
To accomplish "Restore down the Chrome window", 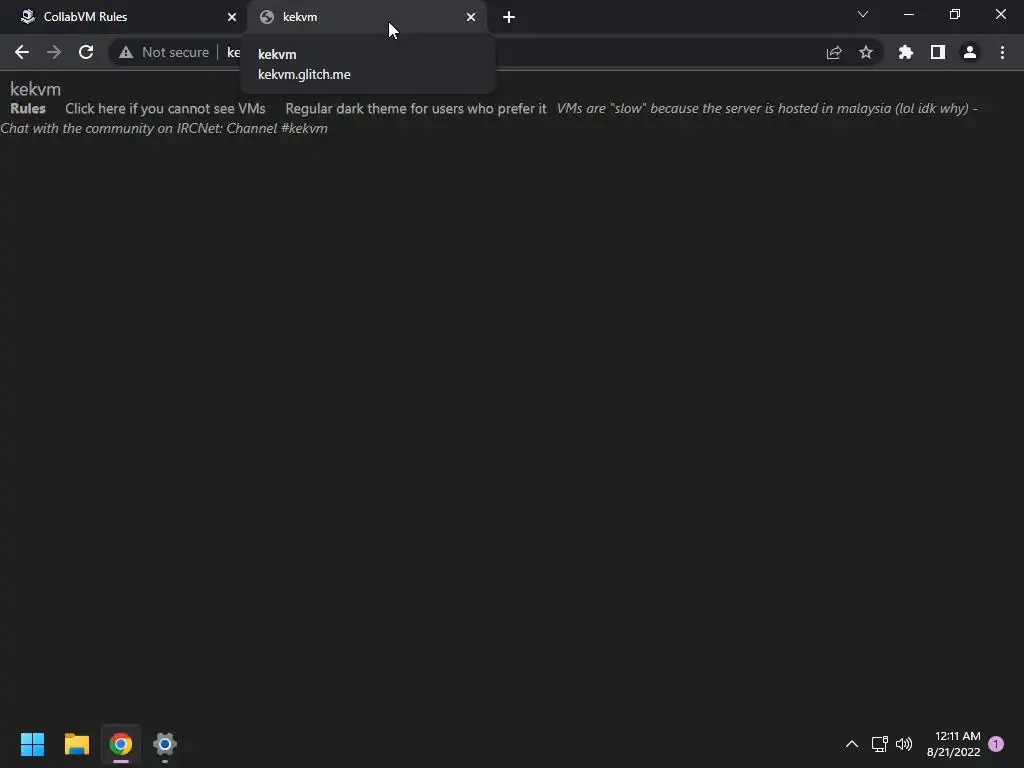I will pos(955,14).
